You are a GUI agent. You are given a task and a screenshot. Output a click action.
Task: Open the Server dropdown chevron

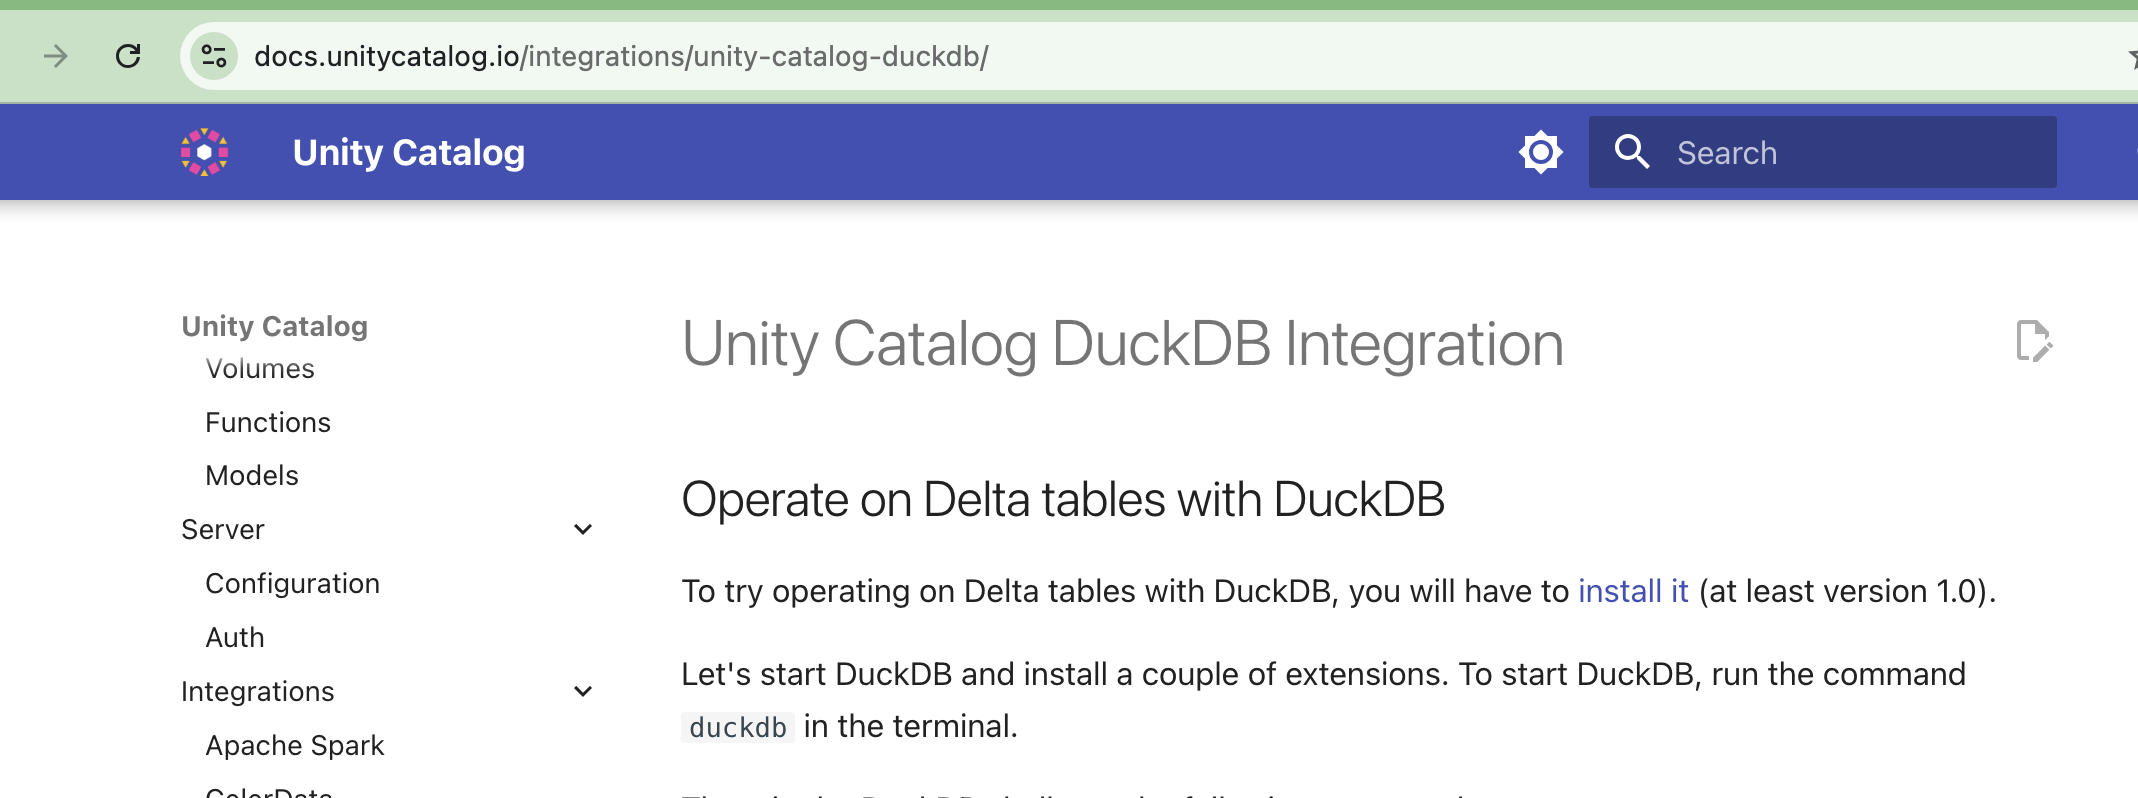pos(583,528)
